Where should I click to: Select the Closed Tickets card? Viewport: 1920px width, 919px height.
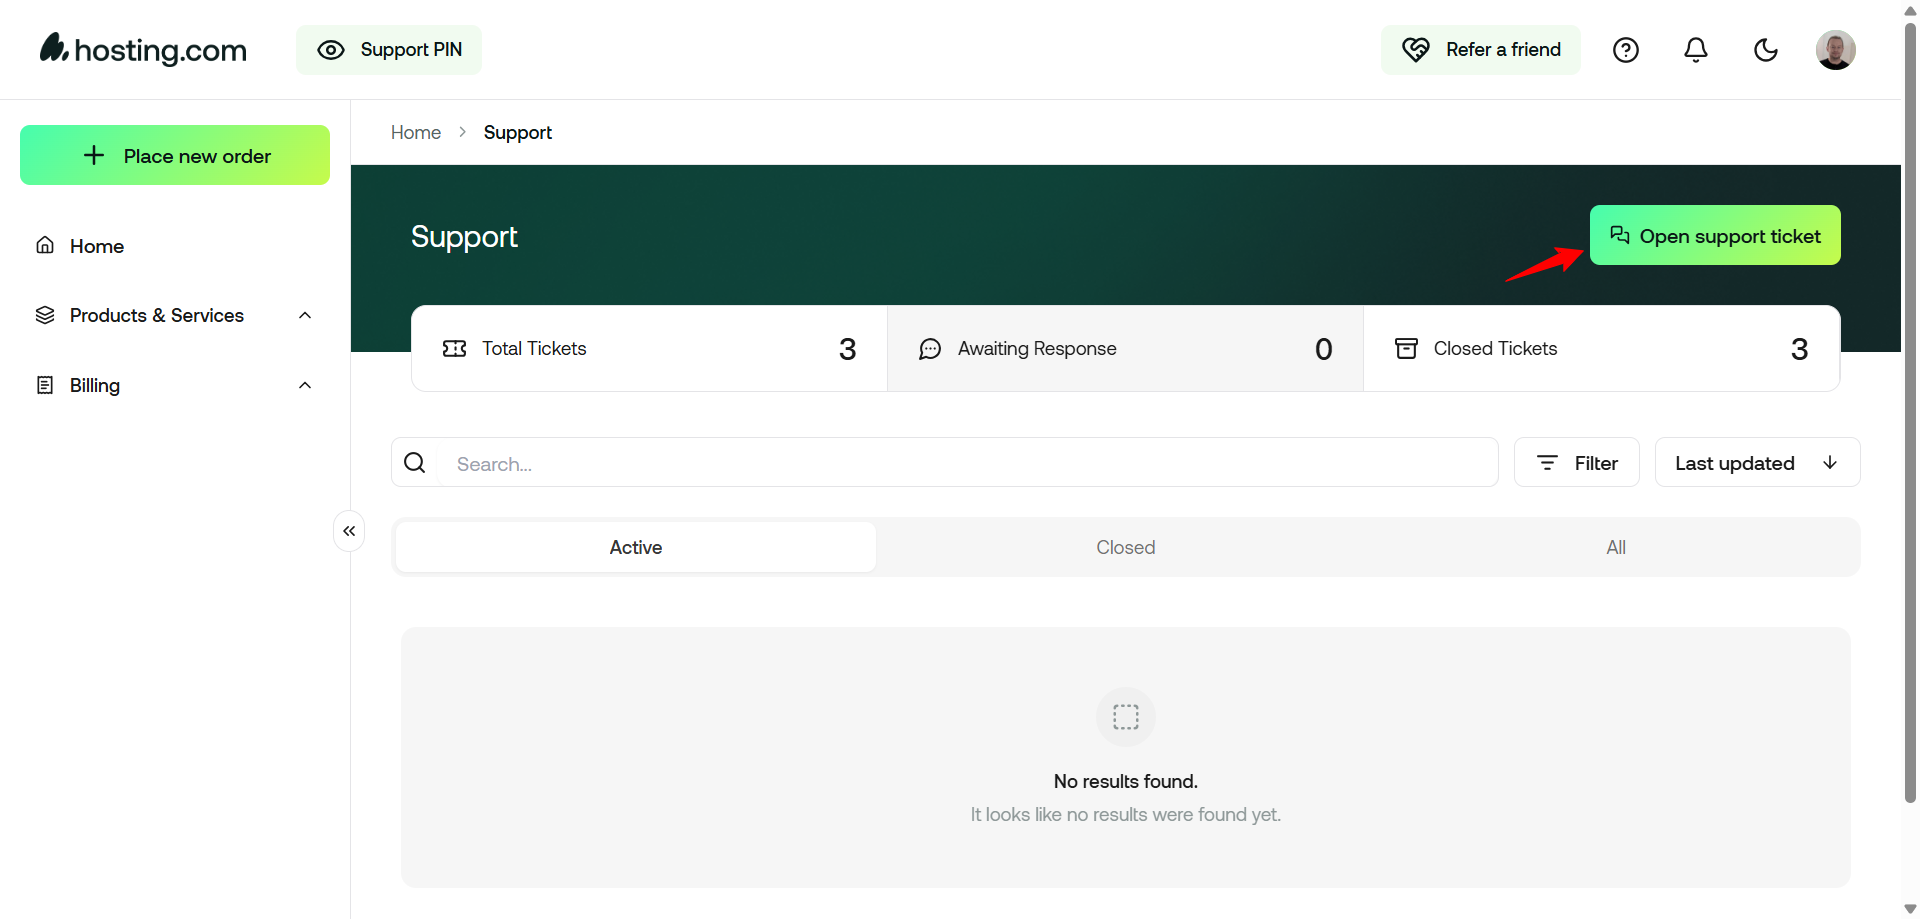tap(1601, 348)
